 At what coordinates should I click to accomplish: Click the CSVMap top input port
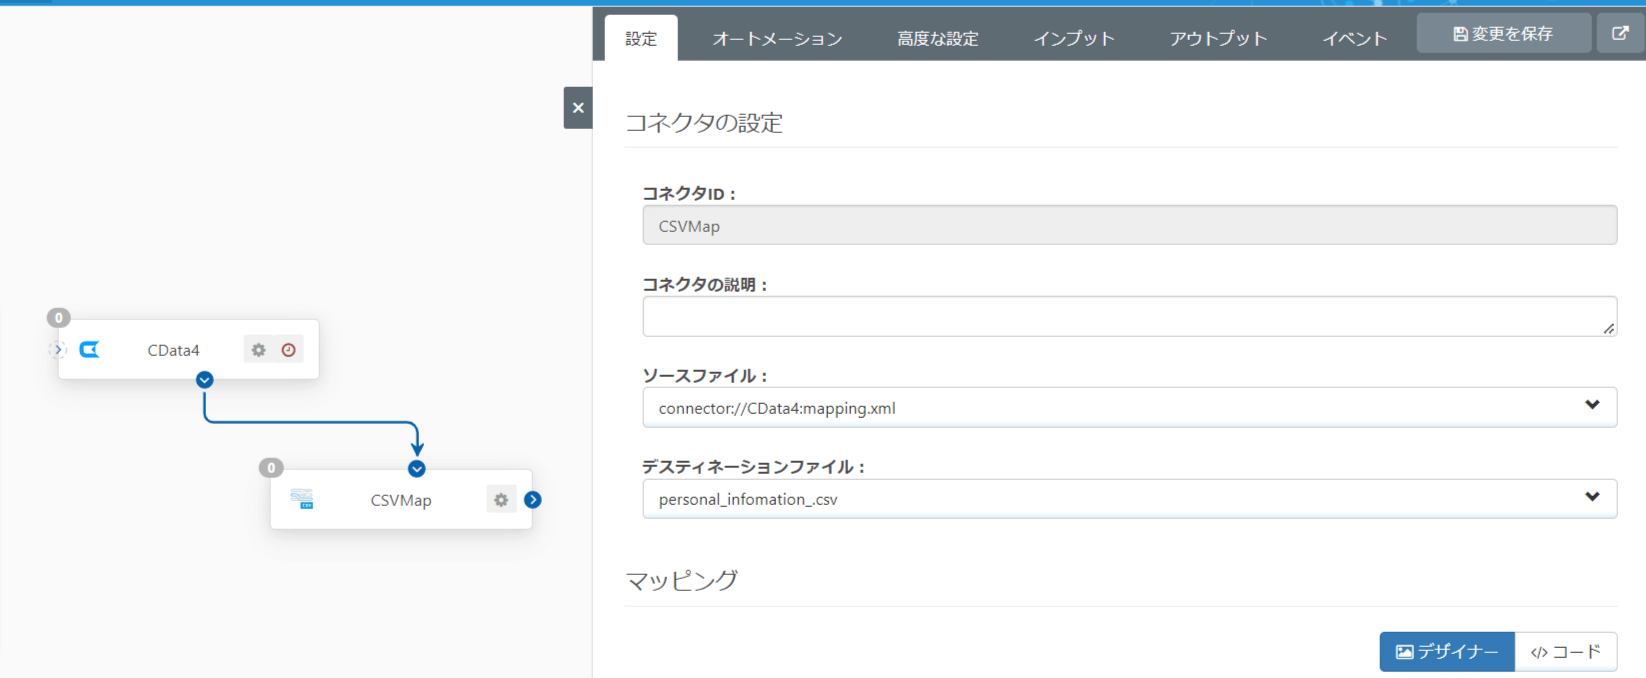(417, 469)
